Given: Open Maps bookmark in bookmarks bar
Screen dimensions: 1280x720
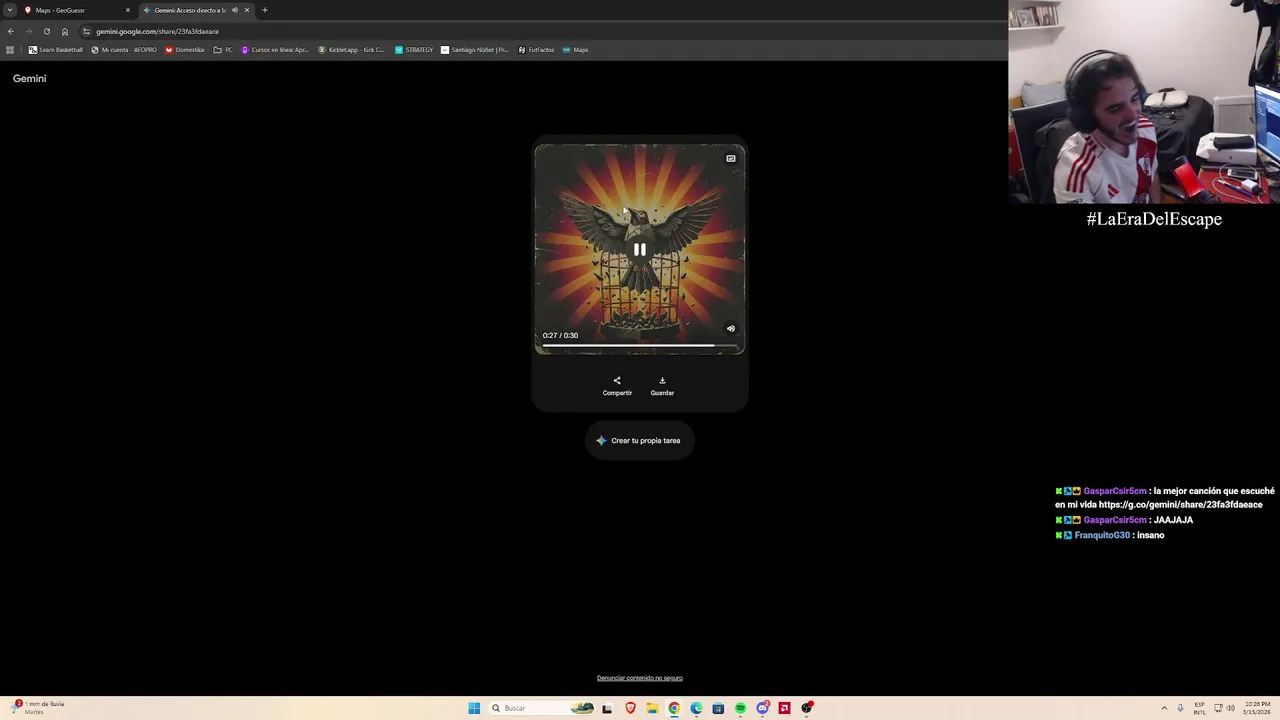Looking at the screenshot, I should (575, 50).
